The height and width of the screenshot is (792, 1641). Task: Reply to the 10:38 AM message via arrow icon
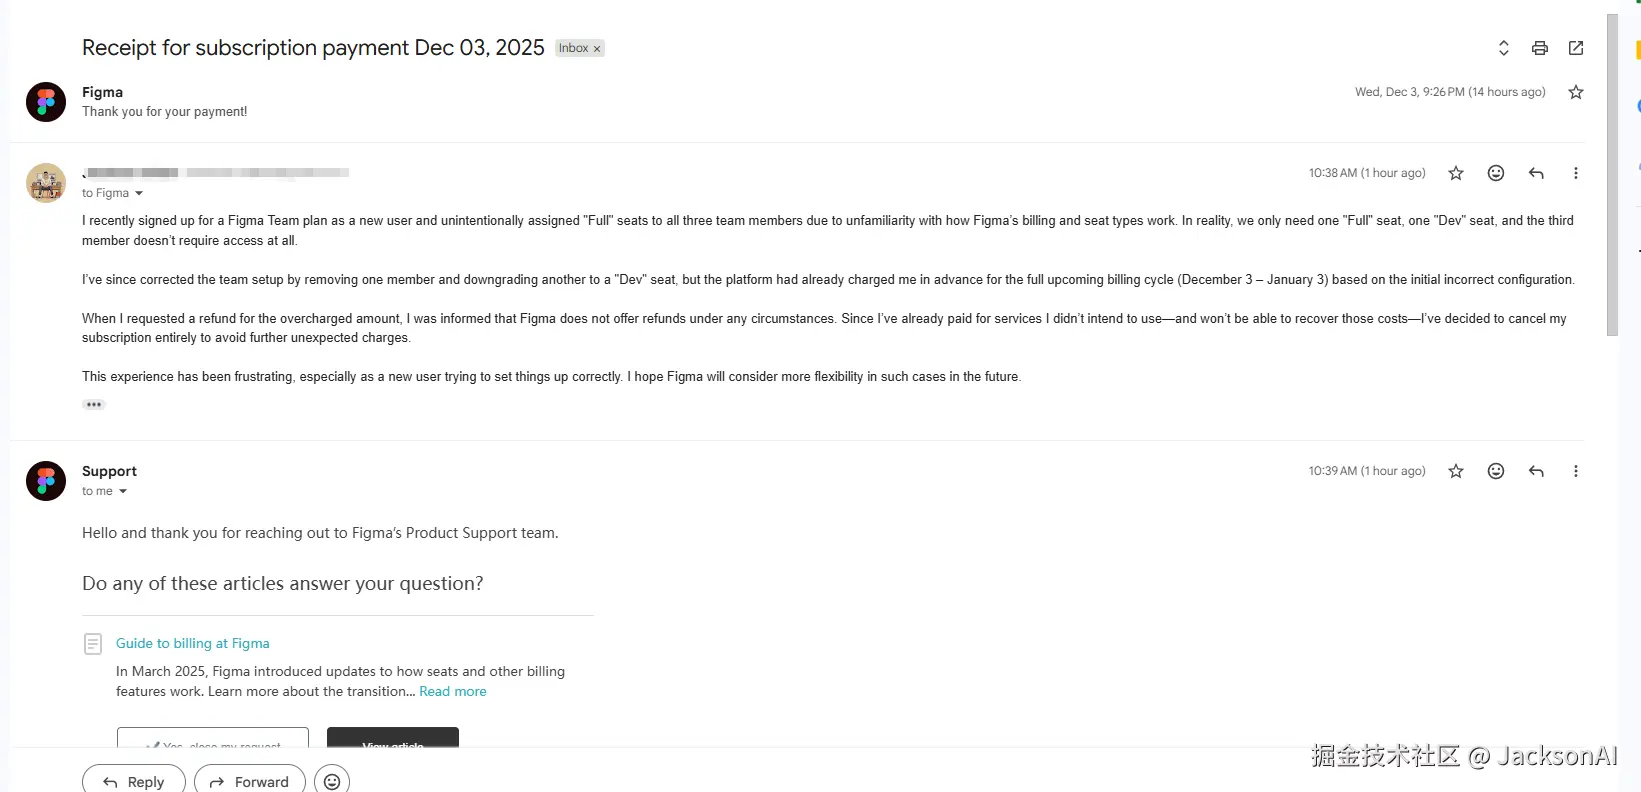pyautogui.click(x=1536, y=173)
